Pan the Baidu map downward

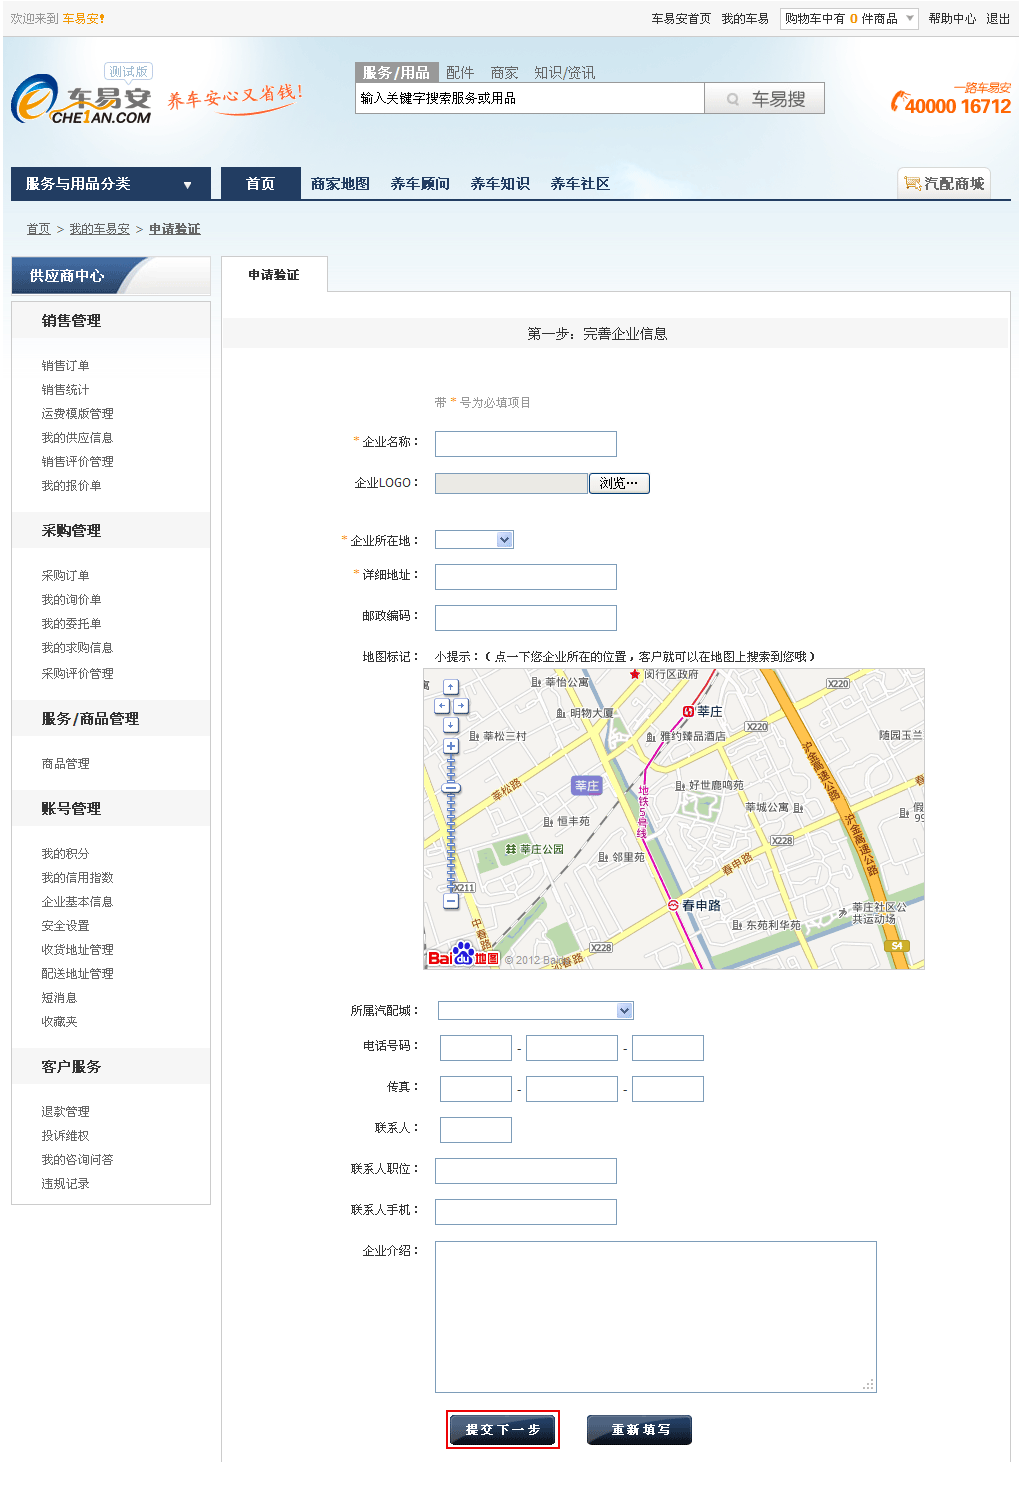(x=451, y=725)
